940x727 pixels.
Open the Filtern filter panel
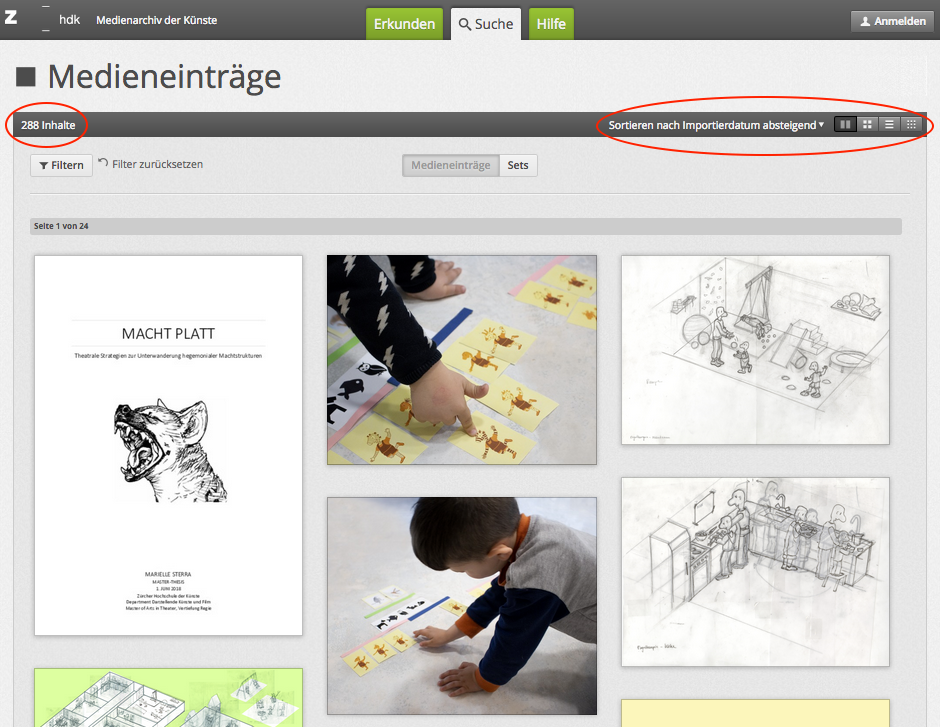click(x=61, y=165)
